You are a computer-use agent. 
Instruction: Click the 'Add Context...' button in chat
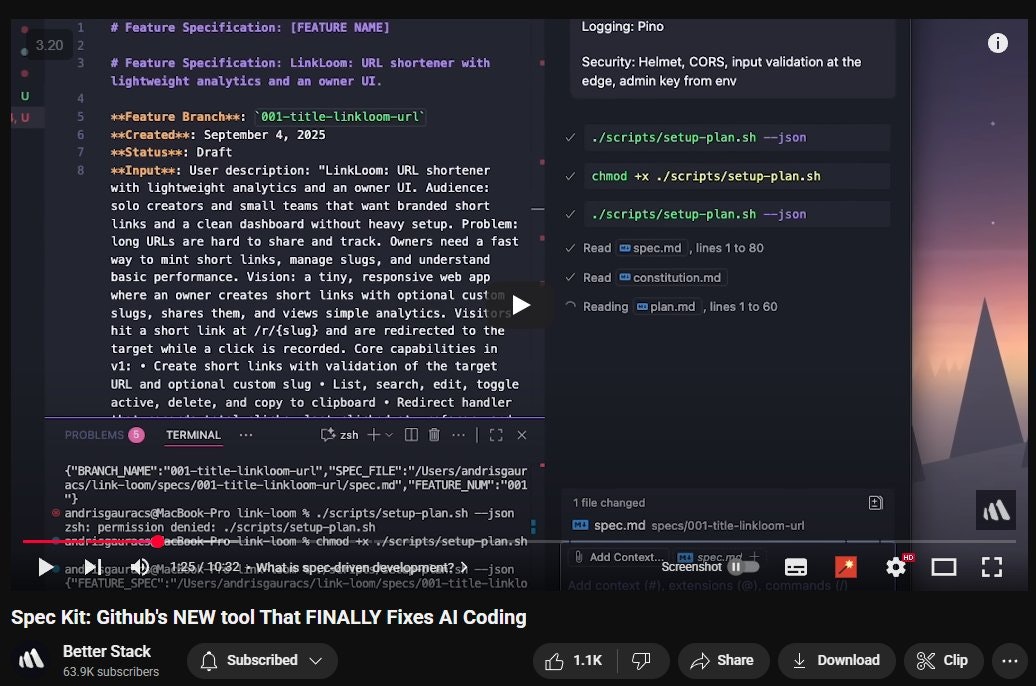(x=618, y=557)
